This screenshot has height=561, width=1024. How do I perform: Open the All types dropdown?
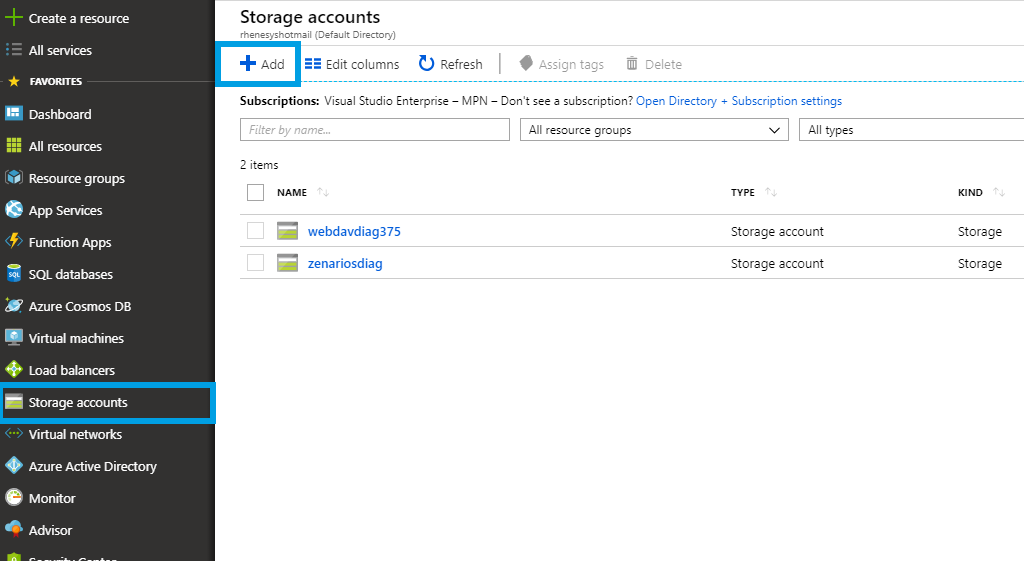coord(910,130)
